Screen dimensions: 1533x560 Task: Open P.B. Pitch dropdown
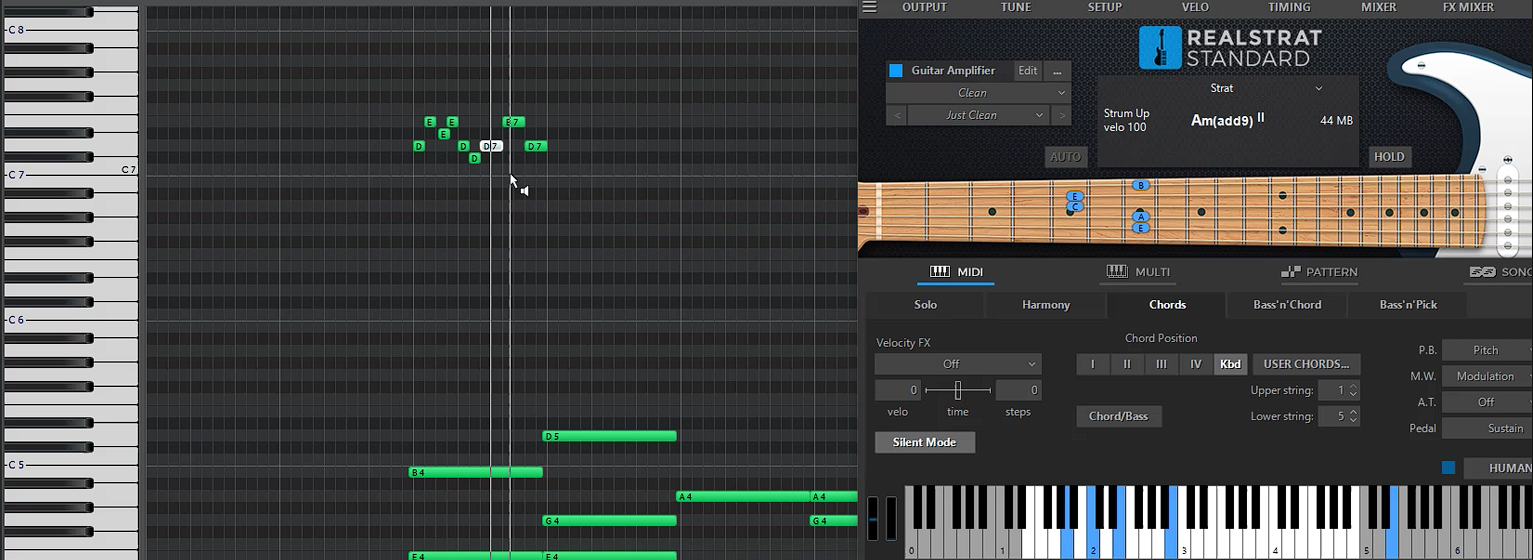point(1487,350)
